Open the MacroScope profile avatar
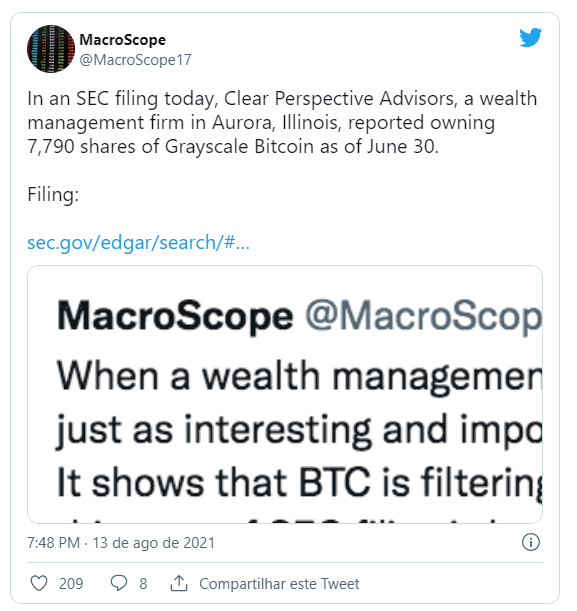 [51, 49]
